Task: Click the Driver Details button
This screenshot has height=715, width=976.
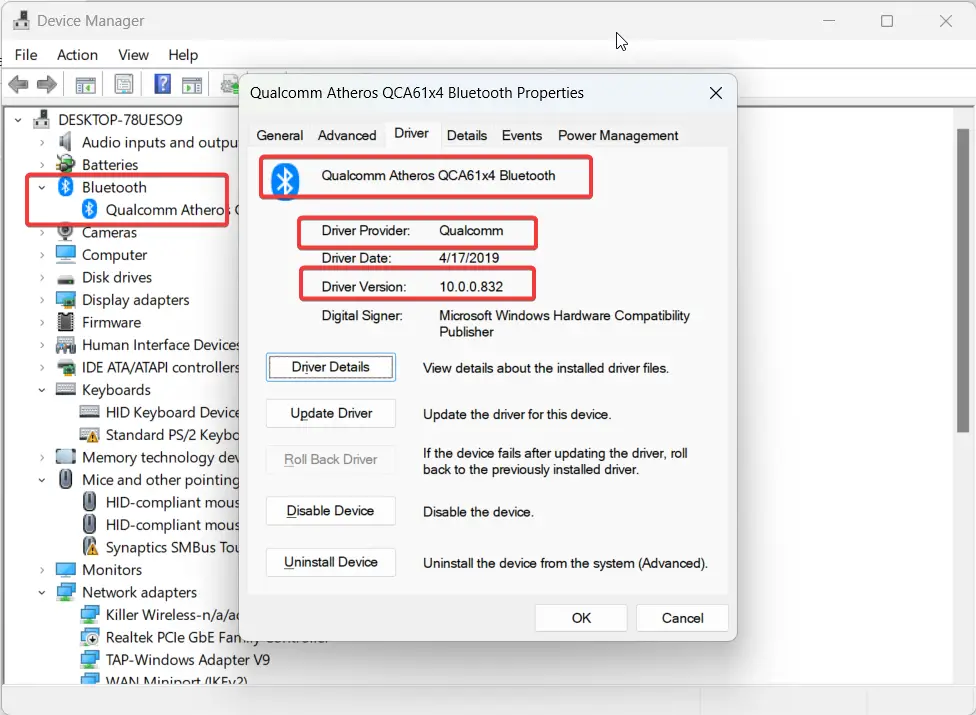Action: pyautogui.click(x=331, y=367)
